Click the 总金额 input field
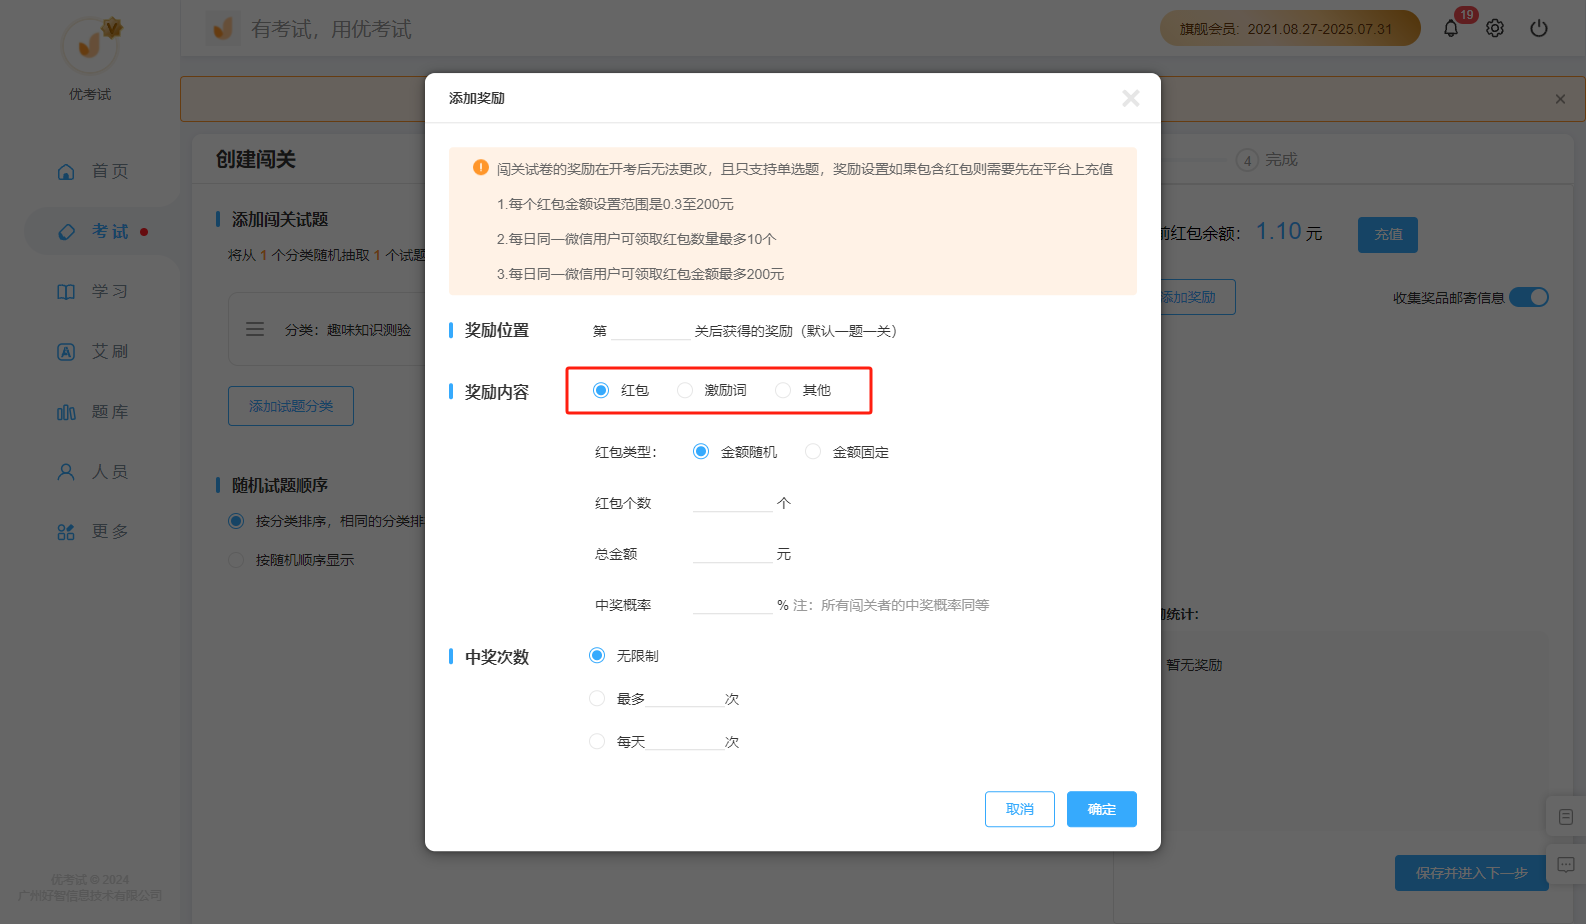Screen dimensions: 1586x924 pos(732,553)
